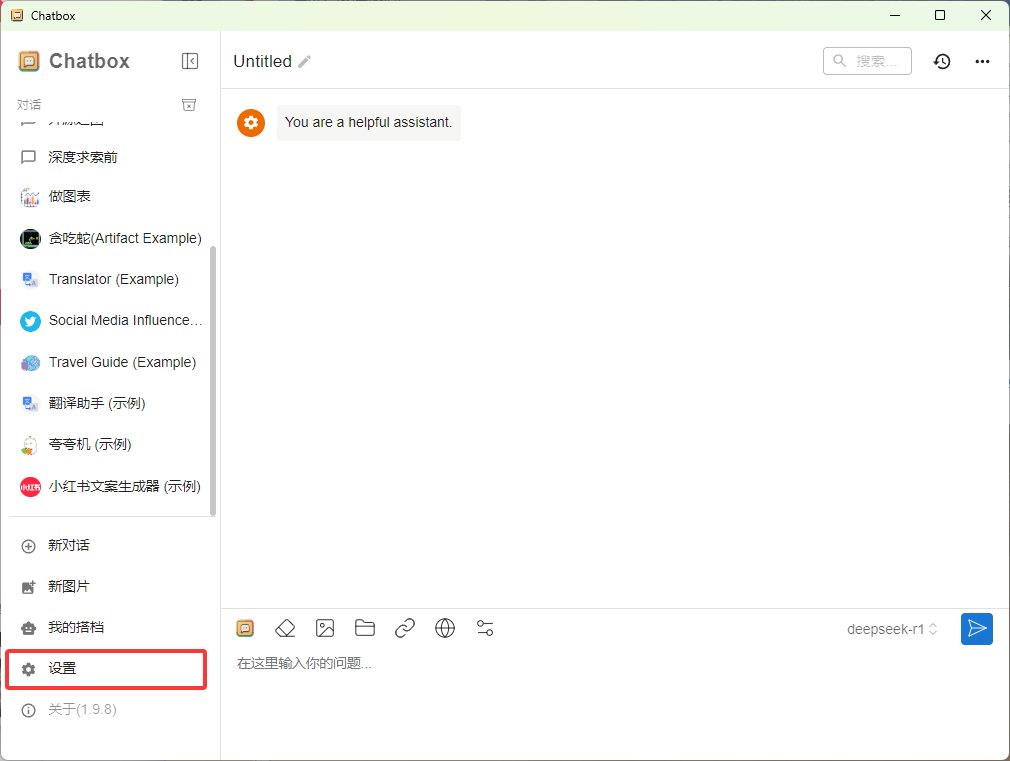This screenshot has height=761, width=1010.
Task: Click the orange system prompt gear avatar
Action: tap(251, 122)
